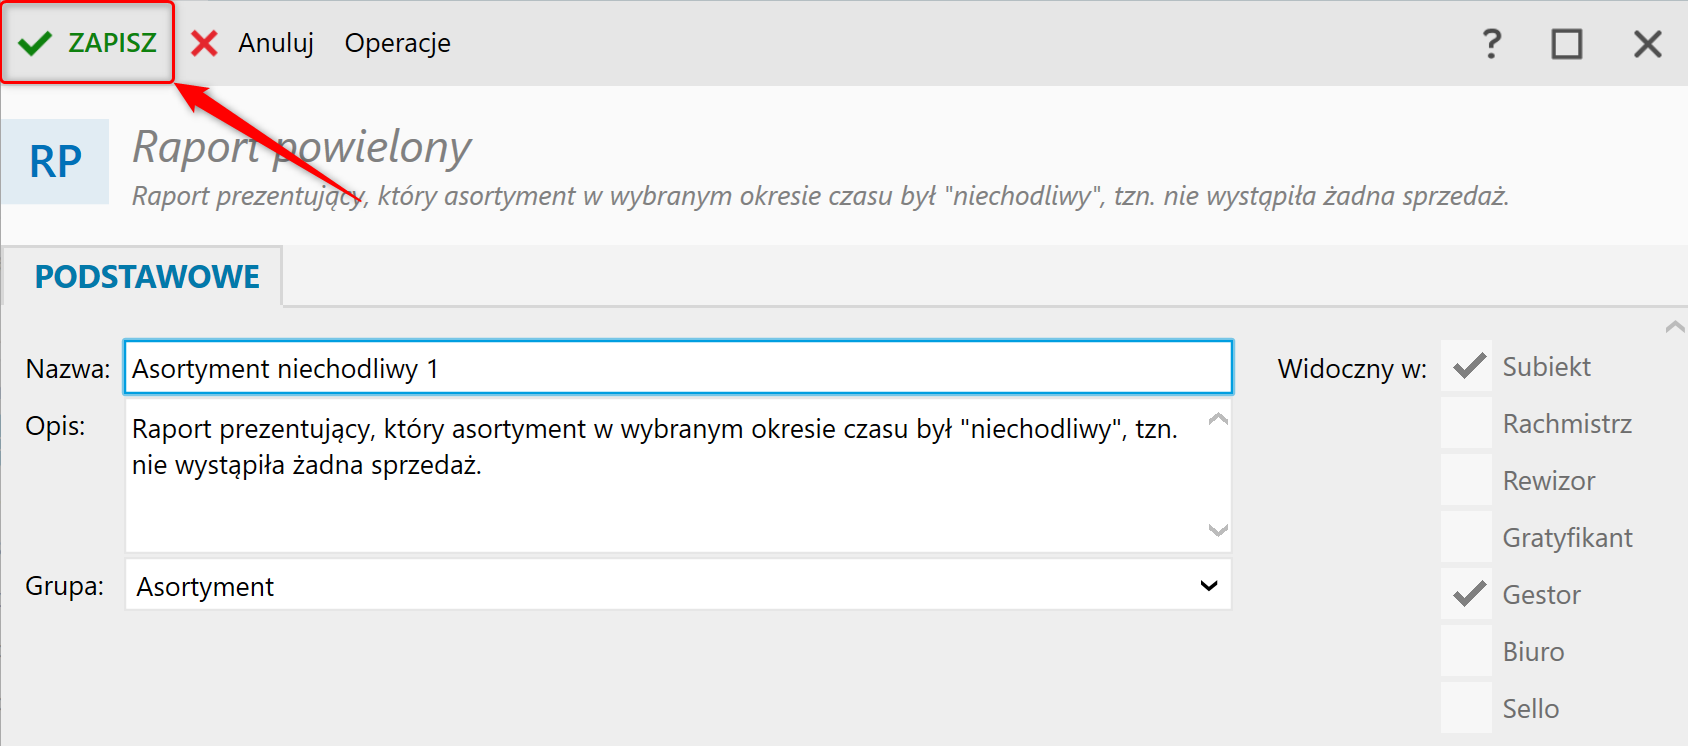Image resolution: width=1688 pixels, height=746 pixels.
Task: Click the green ZAPISZ checkmark icon
Action: point(35,43)
